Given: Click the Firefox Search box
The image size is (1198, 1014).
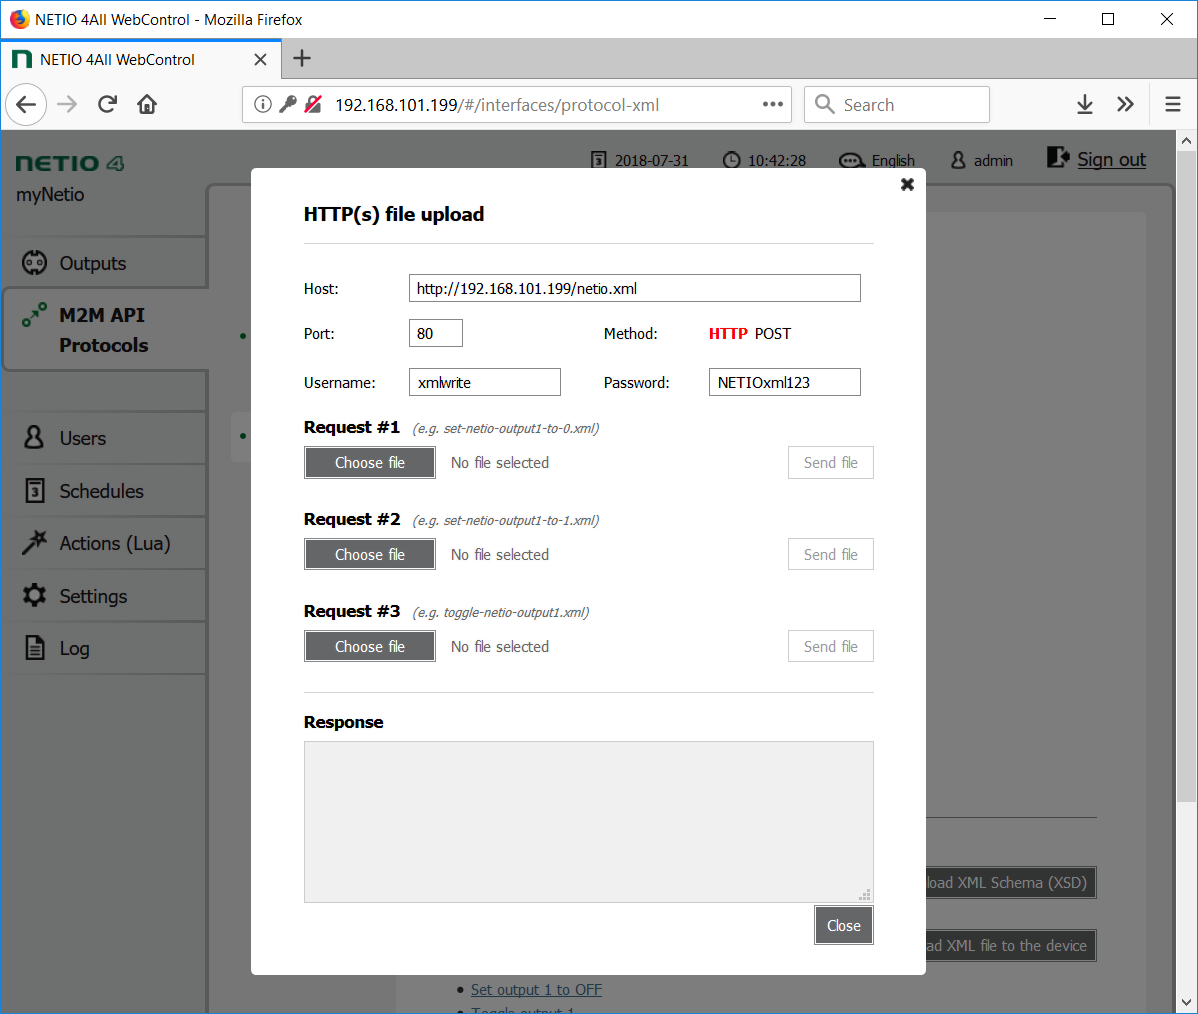Looking at the screenshot, I should point(897,104).
